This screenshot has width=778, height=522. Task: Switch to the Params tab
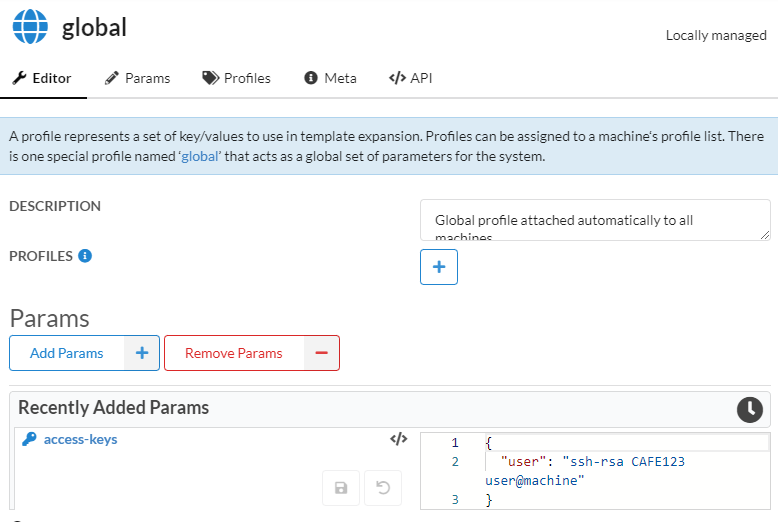point(137,78)
